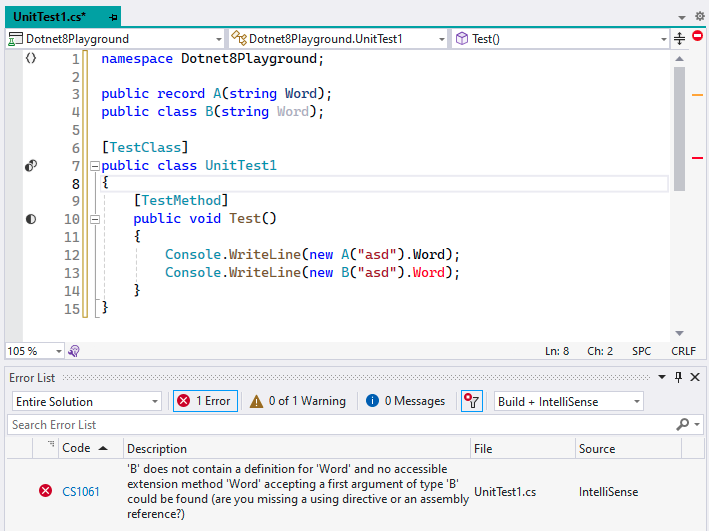
Task: Click the search magnifier icon in Error List
Action: (x=682, y=424)
